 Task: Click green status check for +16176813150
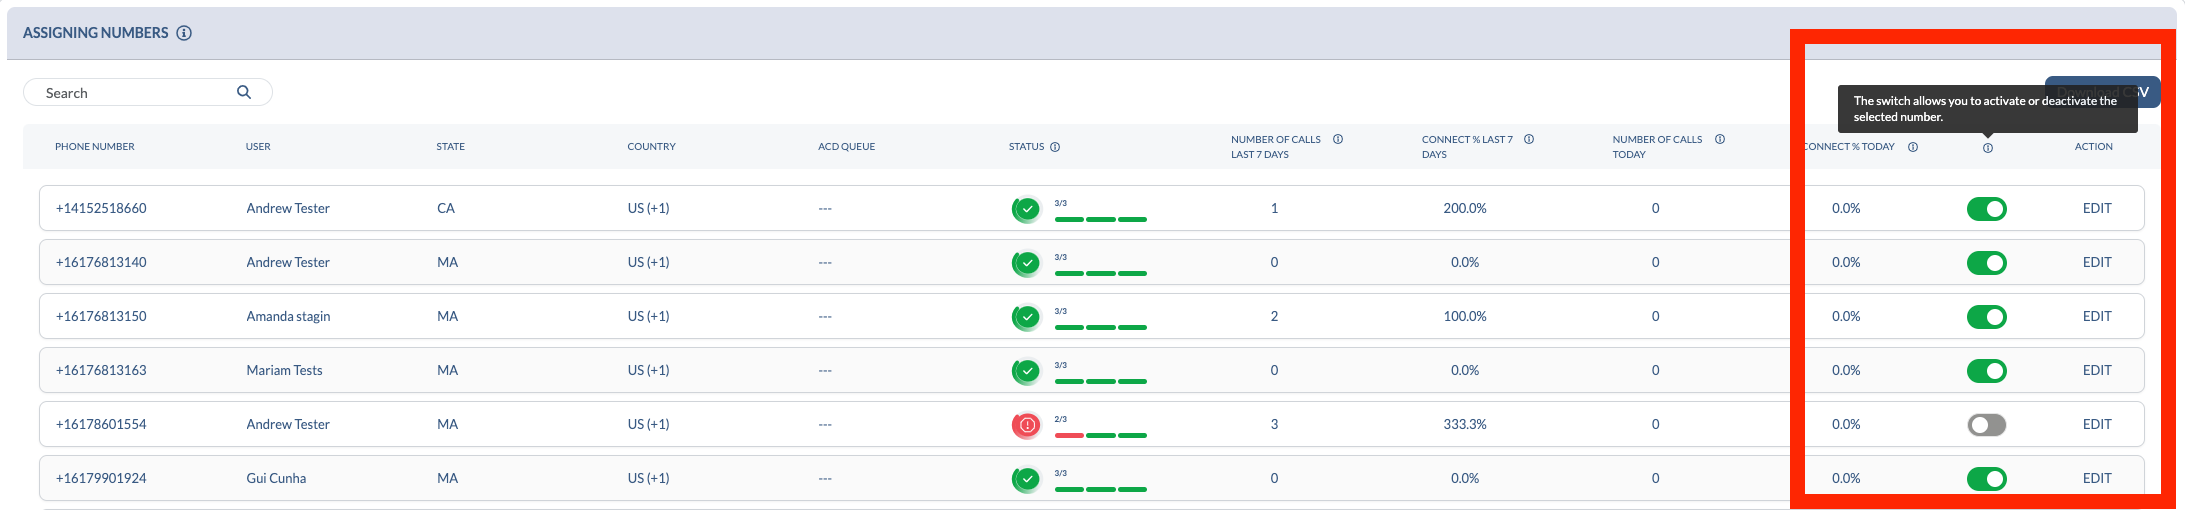(1026, 317)
